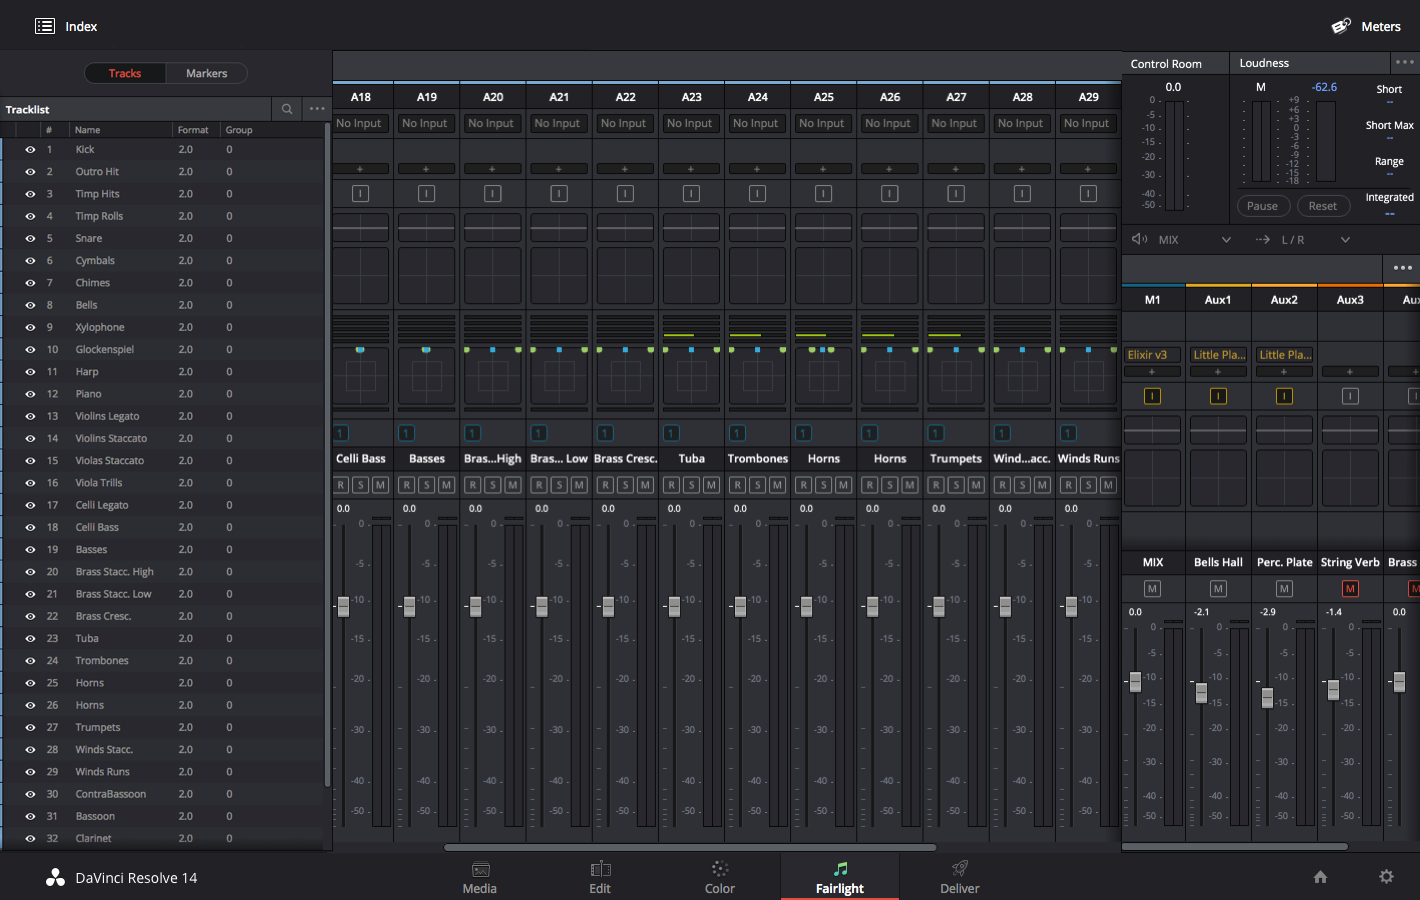Image resolution: width=1420 pixels, height=900 pixels.
Task: Select input for A18 No Input
Action: [x=359, y=123]
